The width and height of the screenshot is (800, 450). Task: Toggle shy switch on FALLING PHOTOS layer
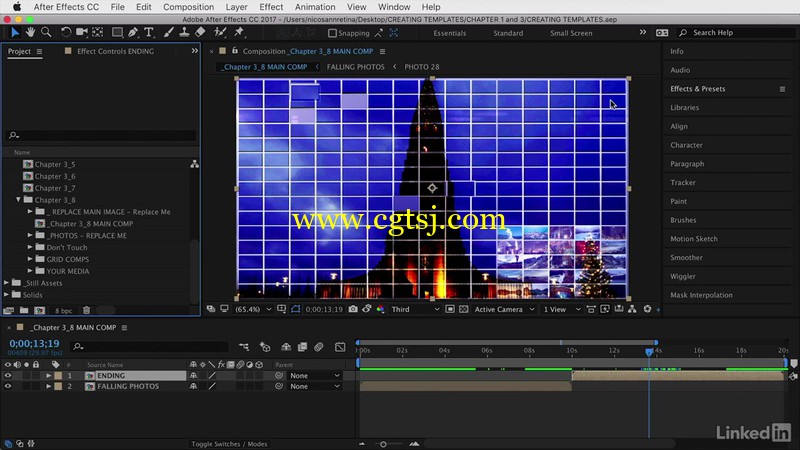(193, 386)
